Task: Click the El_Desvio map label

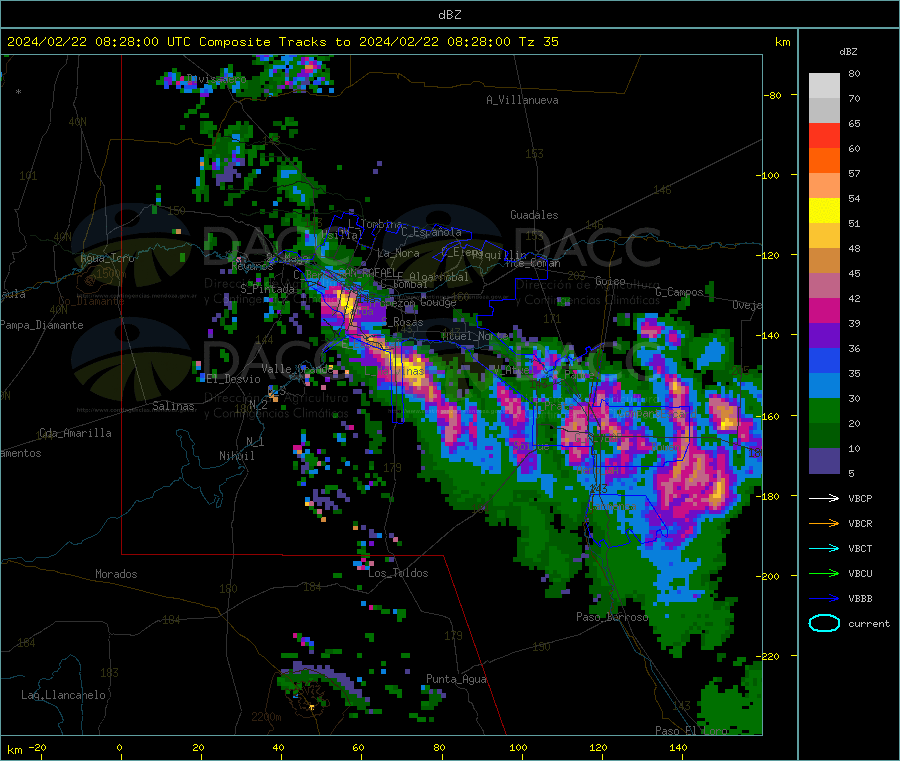Action: pos(233,379)
